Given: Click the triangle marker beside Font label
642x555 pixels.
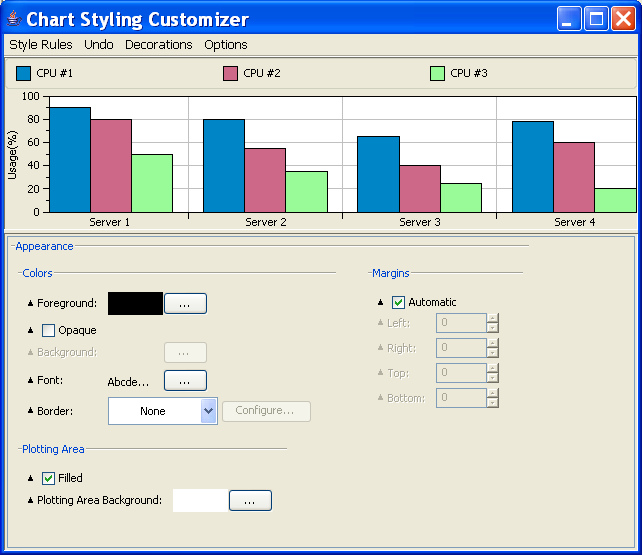Looking at the screenshot, I should click(30, 381).
